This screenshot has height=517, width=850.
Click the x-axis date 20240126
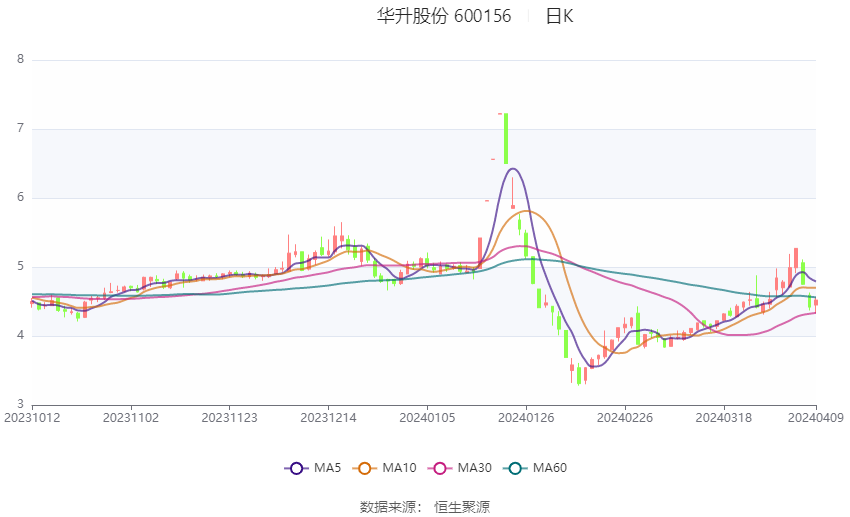point(526,418)
